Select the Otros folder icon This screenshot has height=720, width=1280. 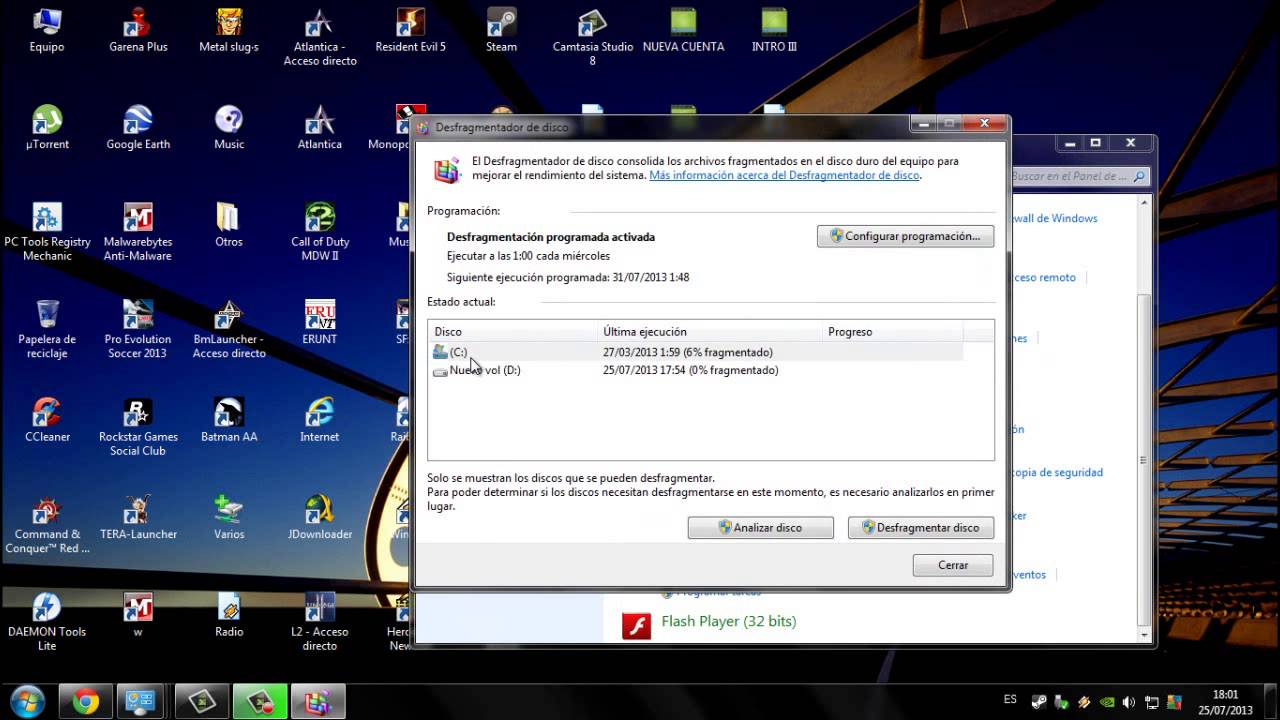click(229, 225)
